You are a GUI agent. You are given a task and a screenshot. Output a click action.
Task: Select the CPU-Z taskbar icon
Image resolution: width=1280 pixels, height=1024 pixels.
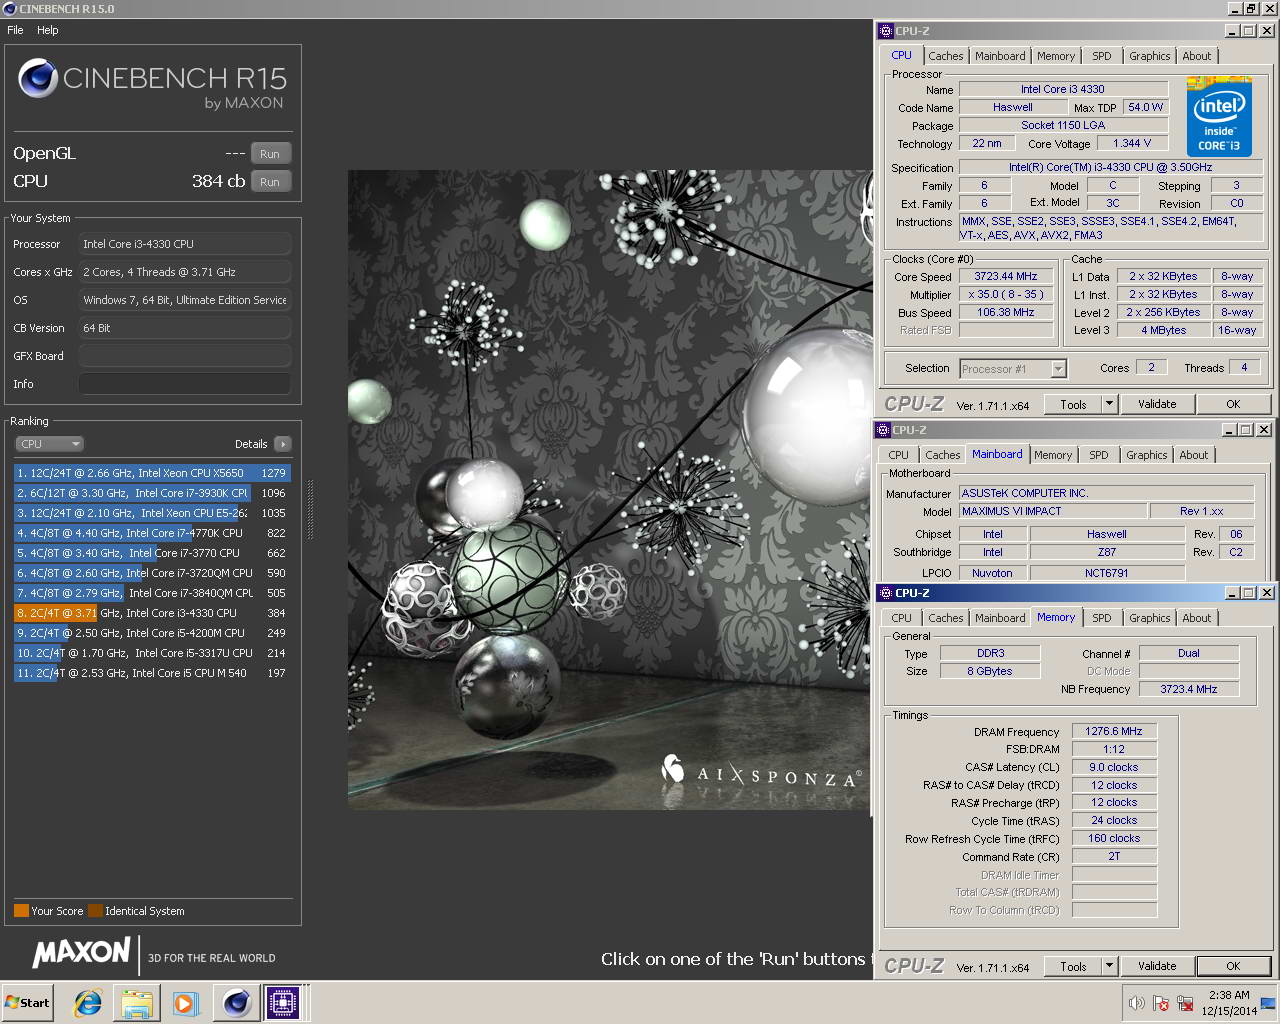282,1002
